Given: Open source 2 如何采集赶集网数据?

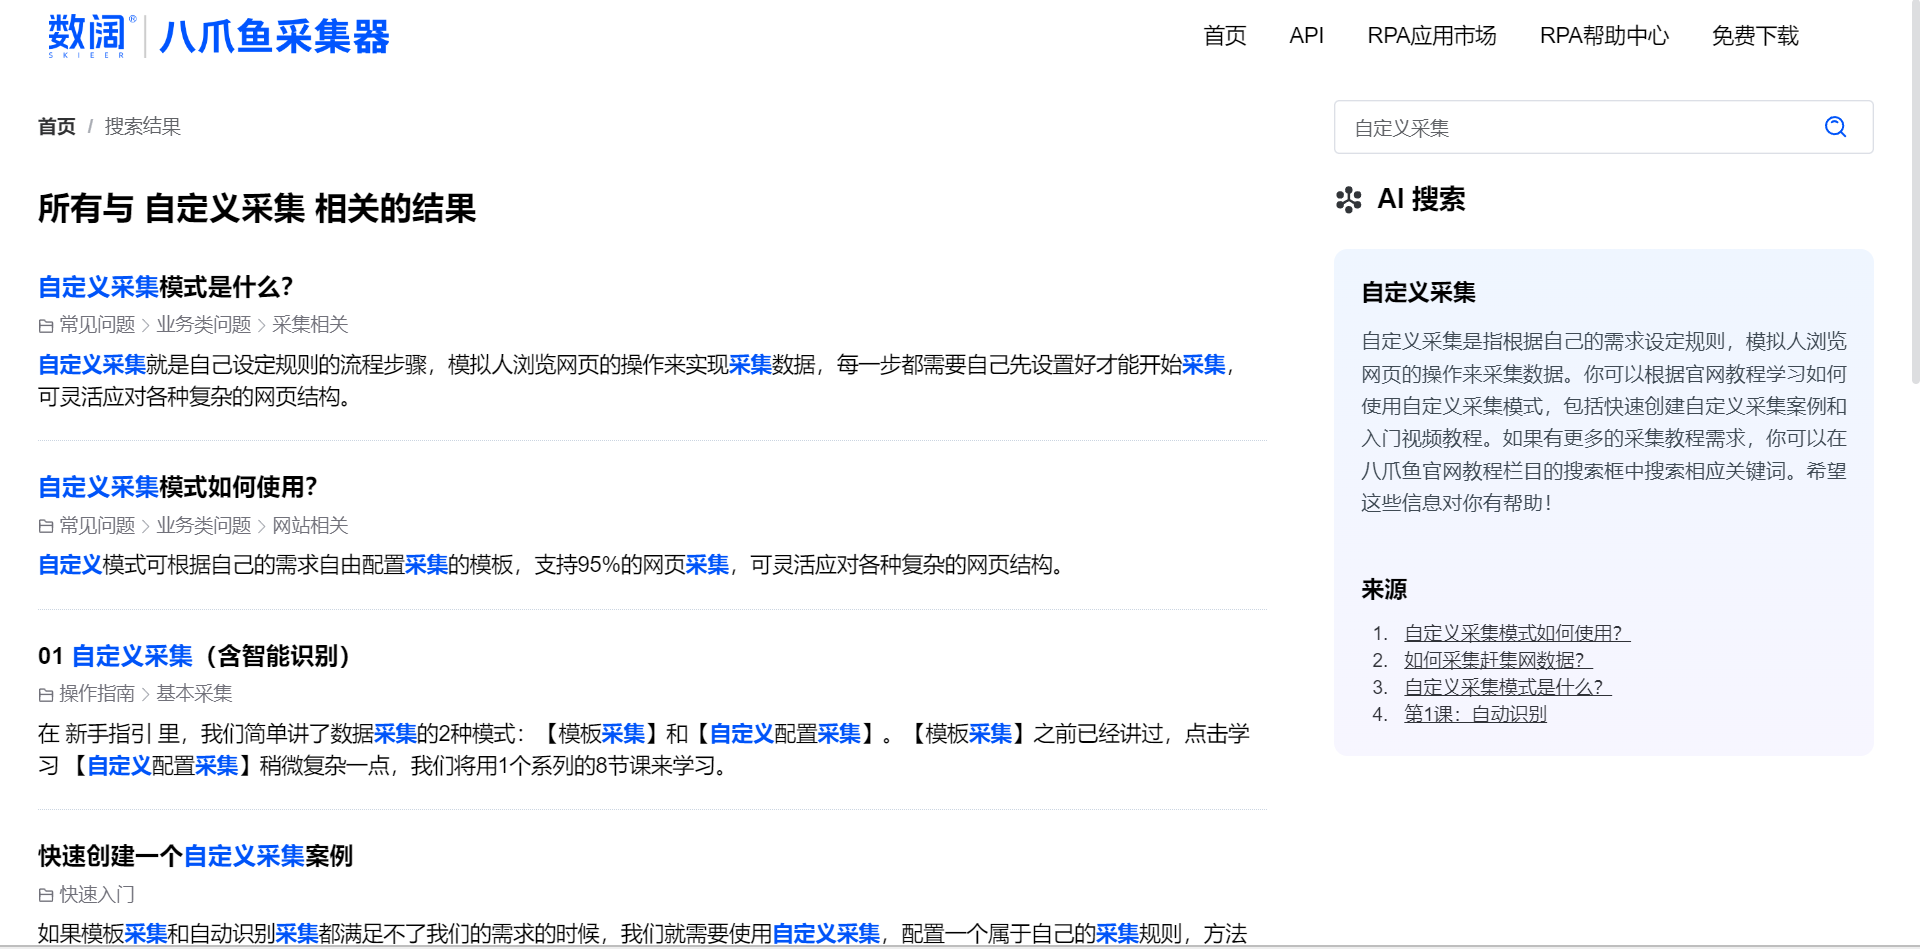Looking at the screenshot, I should (1498, 660).
